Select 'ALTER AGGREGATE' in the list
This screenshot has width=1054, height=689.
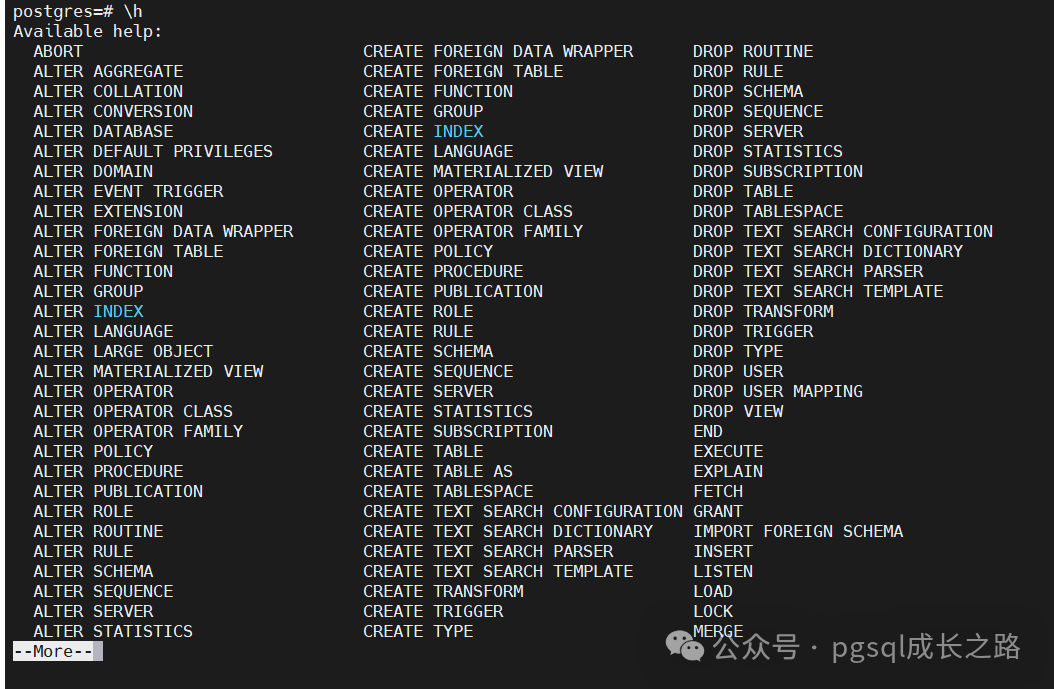pos(108,71)
